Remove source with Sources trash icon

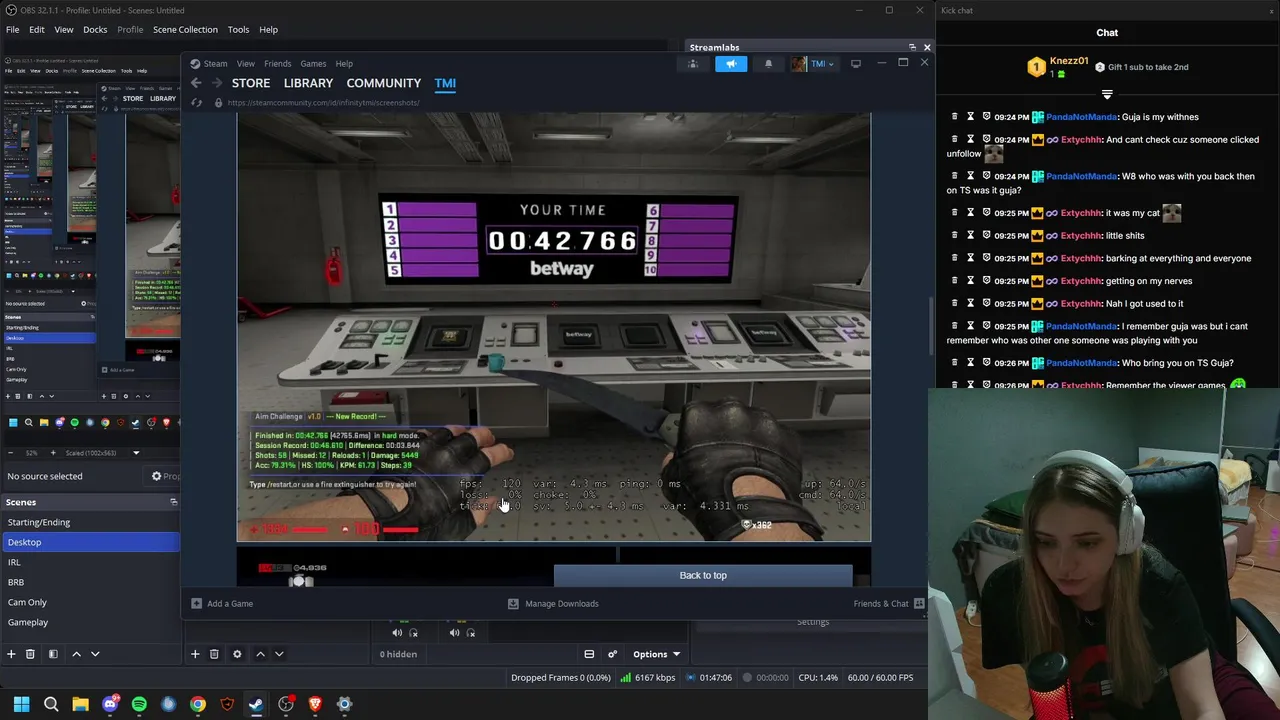[x=214, y=654]
